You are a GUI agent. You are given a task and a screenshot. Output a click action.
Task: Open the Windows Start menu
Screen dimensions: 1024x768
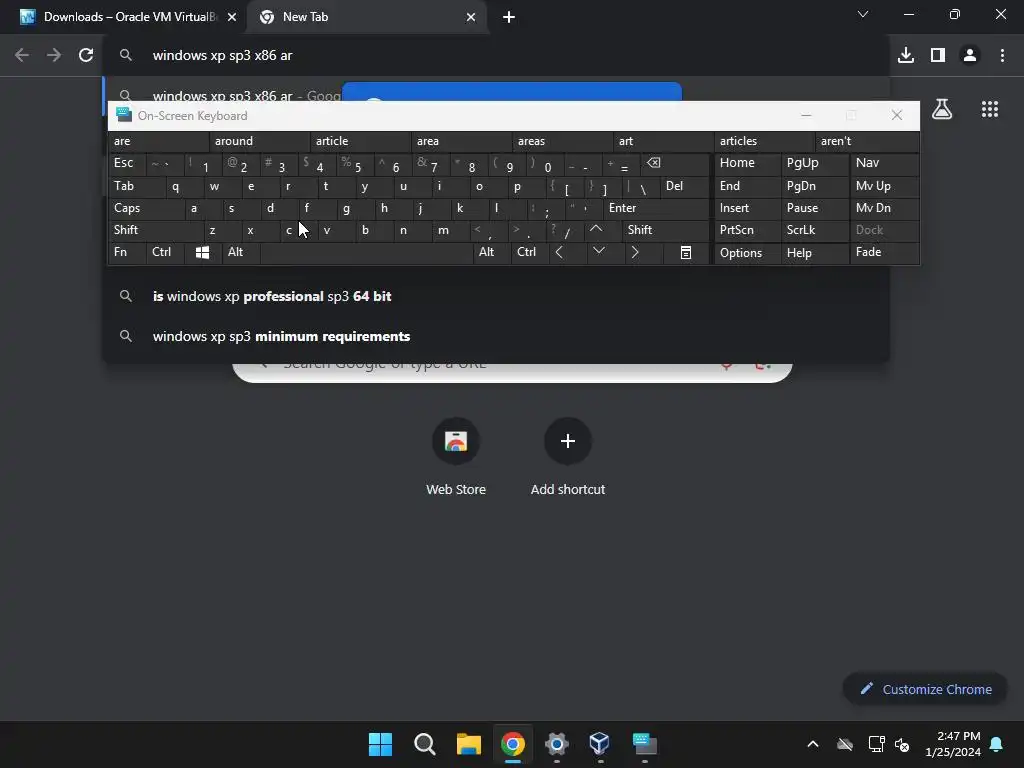tap(380, 744)
